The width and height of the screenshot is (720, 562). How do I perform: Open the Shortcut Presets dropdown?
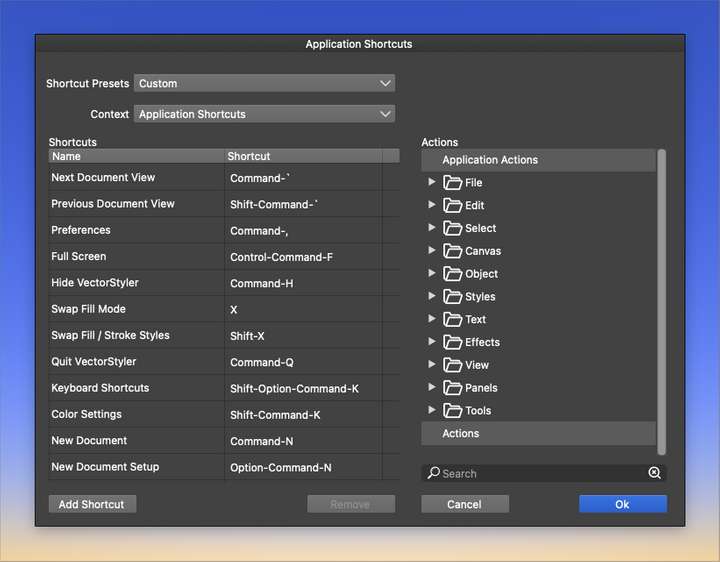[x=264, y=83]
